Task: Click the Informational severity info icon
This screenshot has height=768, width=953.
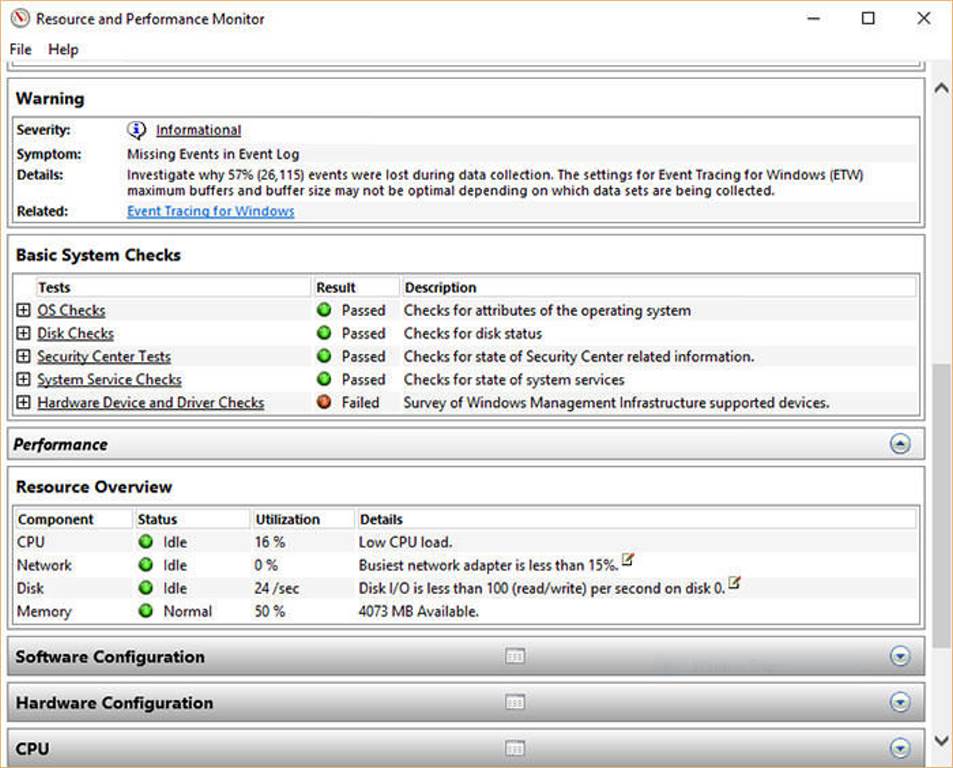Action: click(136, 129)
